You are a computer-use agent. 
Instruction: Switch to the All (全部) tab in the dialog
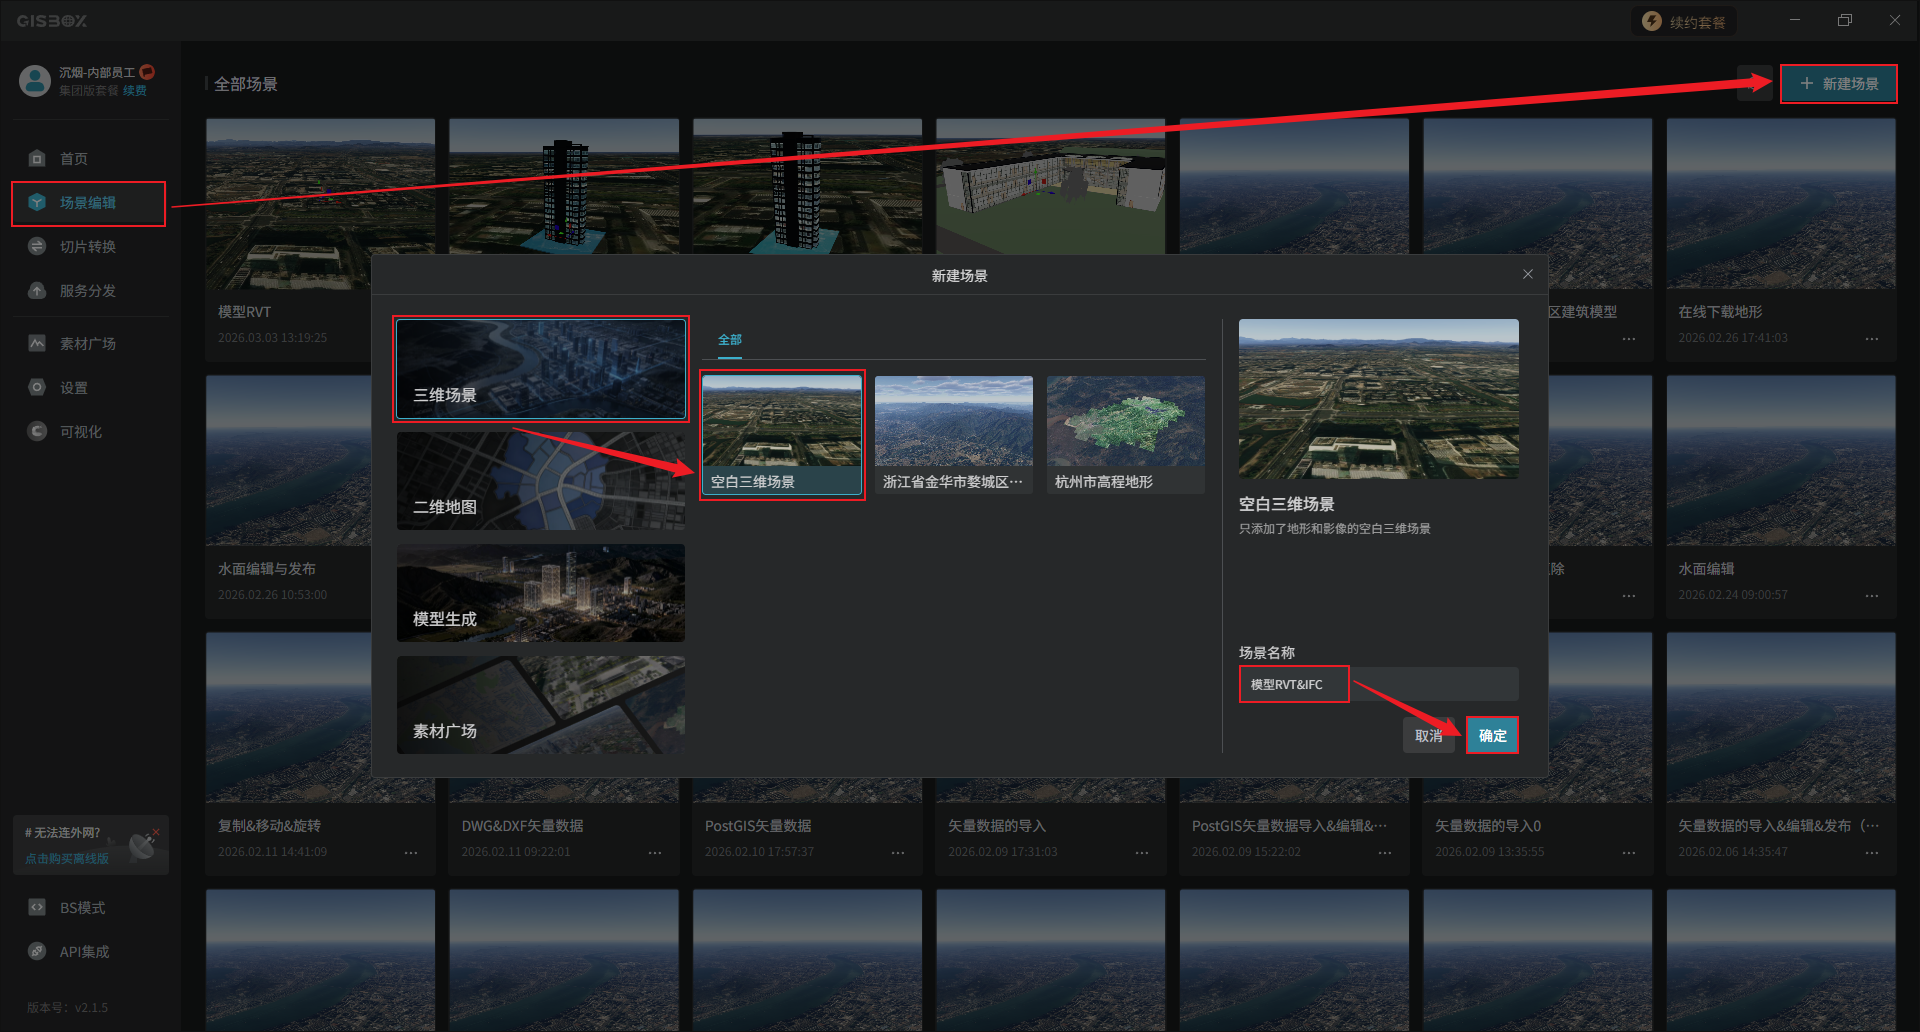pyautogui.click(x=730, y=340)
